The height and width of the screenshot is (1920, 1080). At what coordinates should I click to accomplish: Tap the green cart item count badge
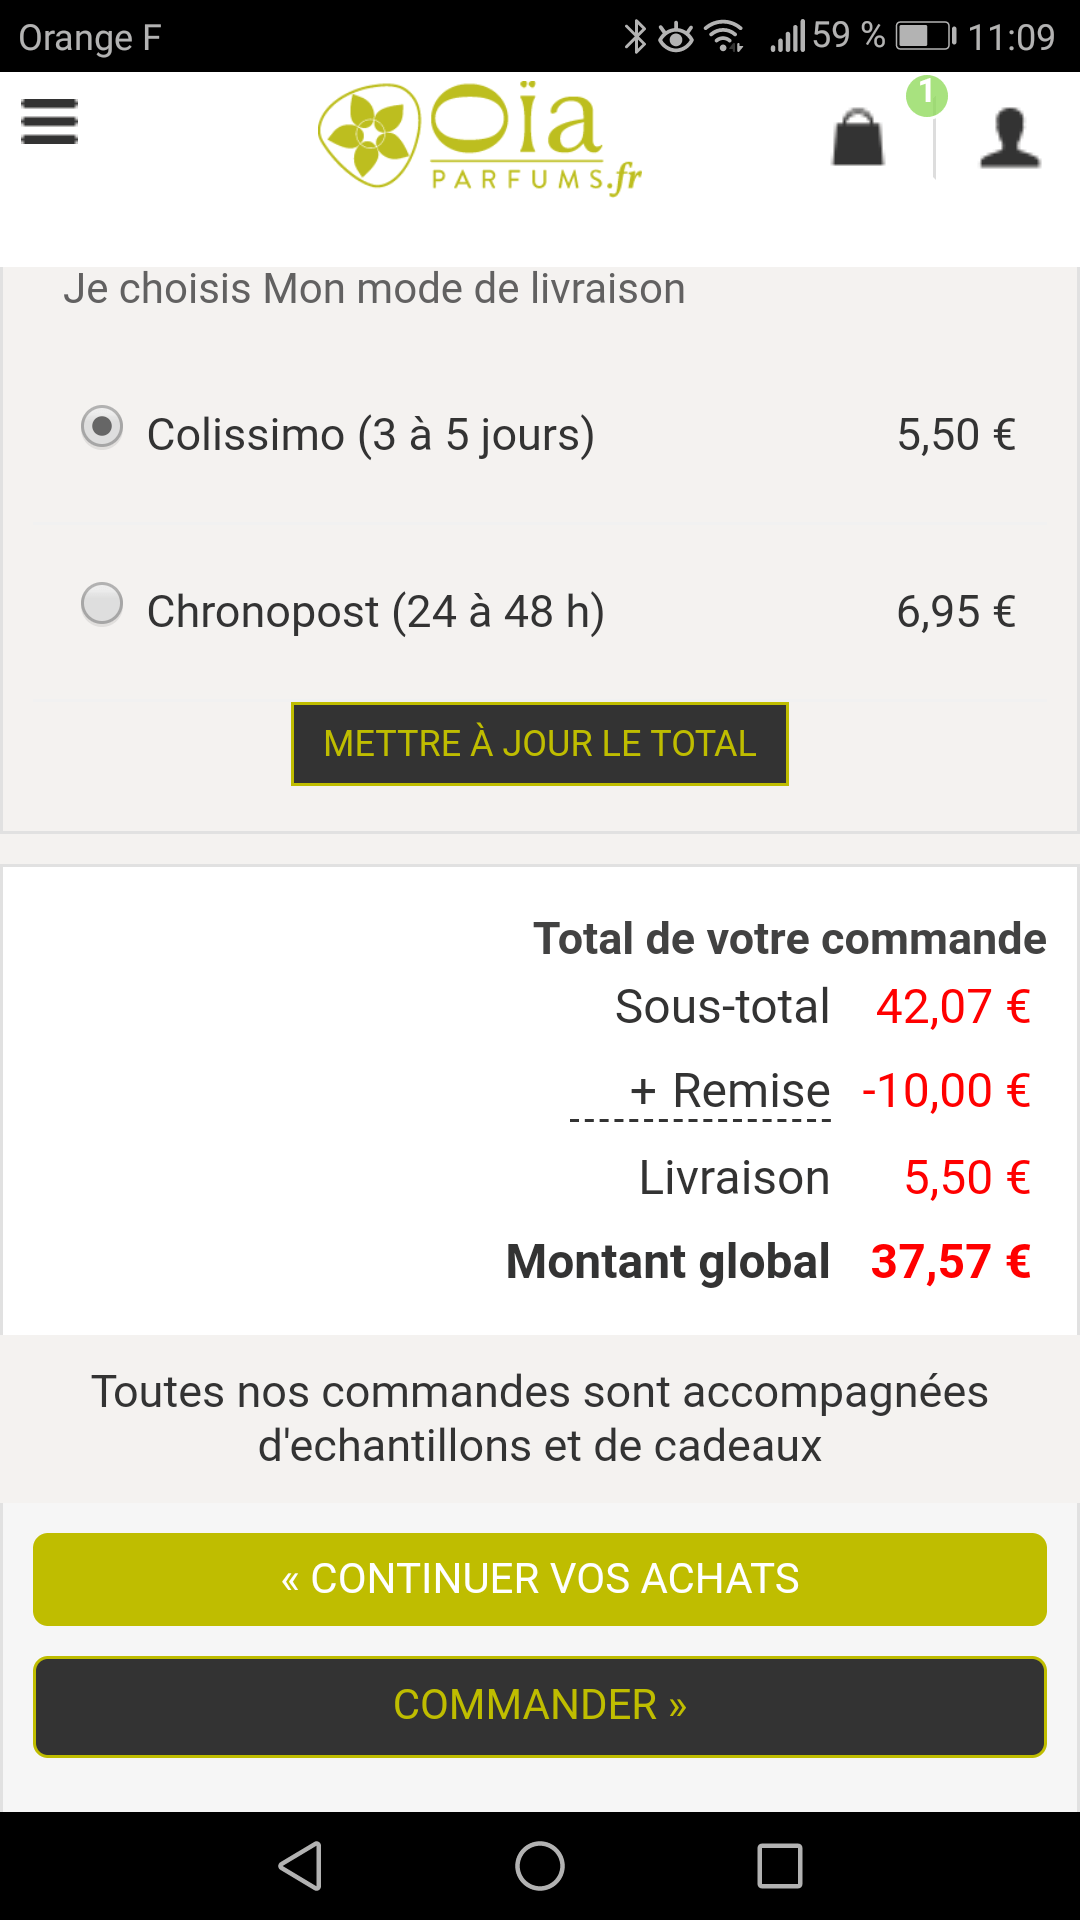coord(927,95)
